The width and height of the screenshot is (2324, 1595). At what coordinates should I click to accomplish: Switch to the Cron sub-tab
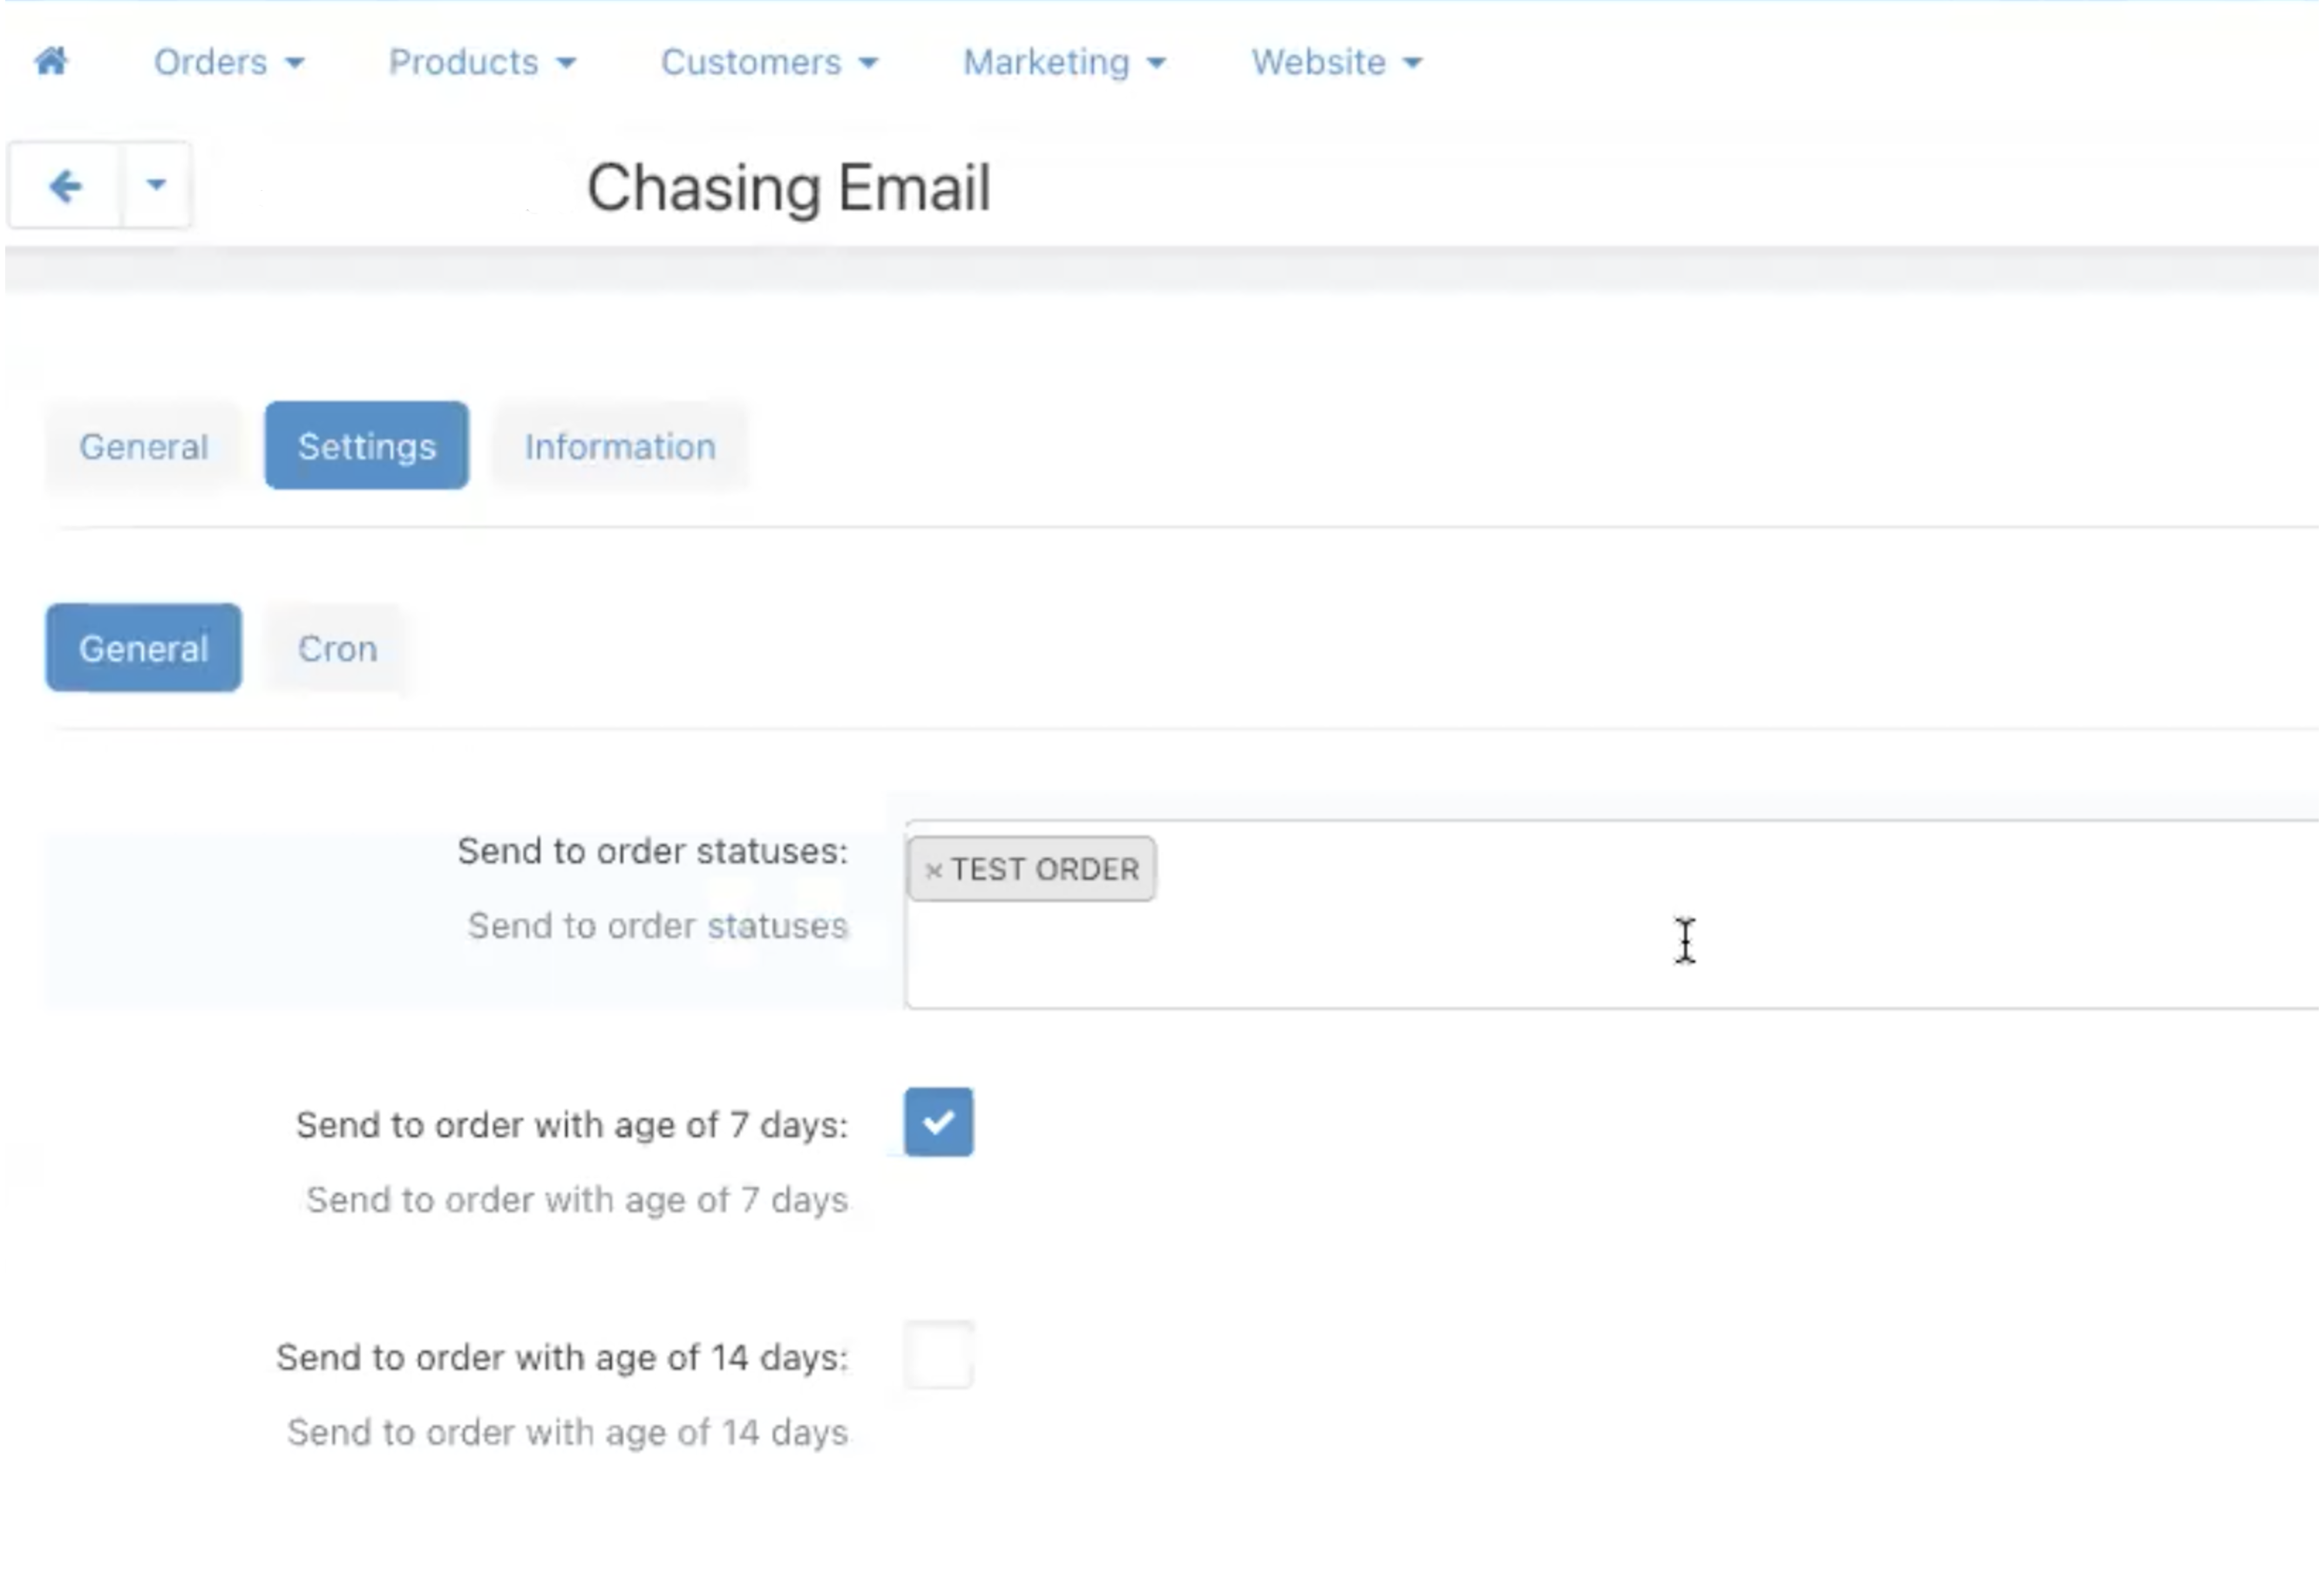click(338, 648)
